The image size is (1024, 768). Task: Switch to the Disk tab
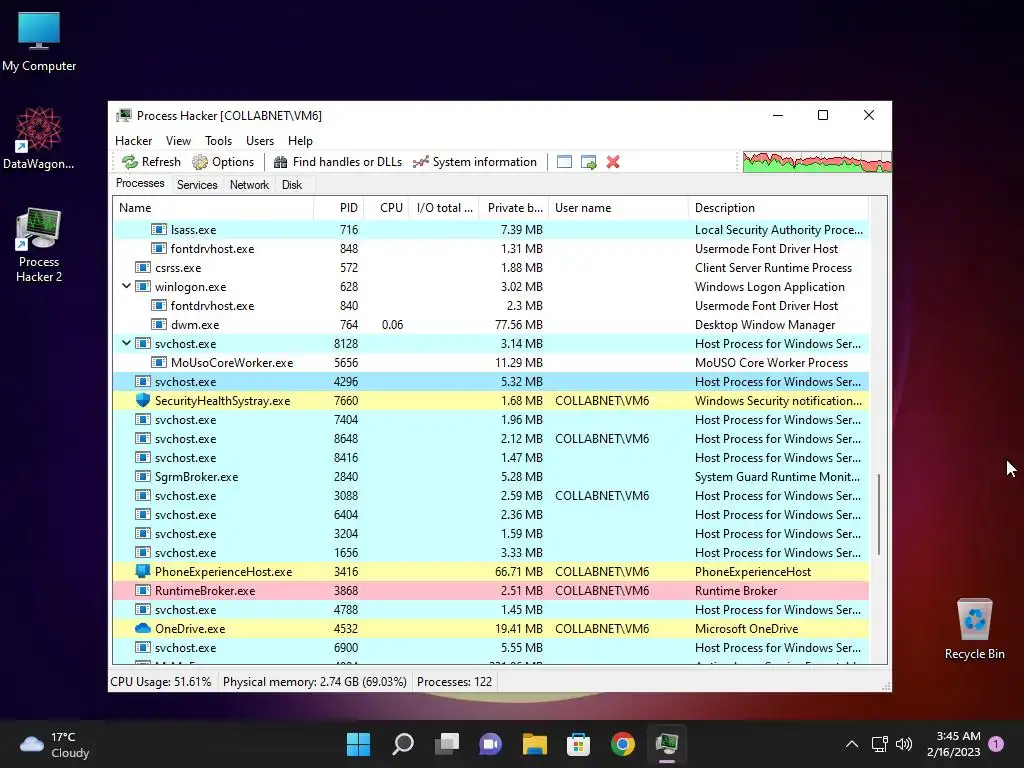[x=292, y=185]
